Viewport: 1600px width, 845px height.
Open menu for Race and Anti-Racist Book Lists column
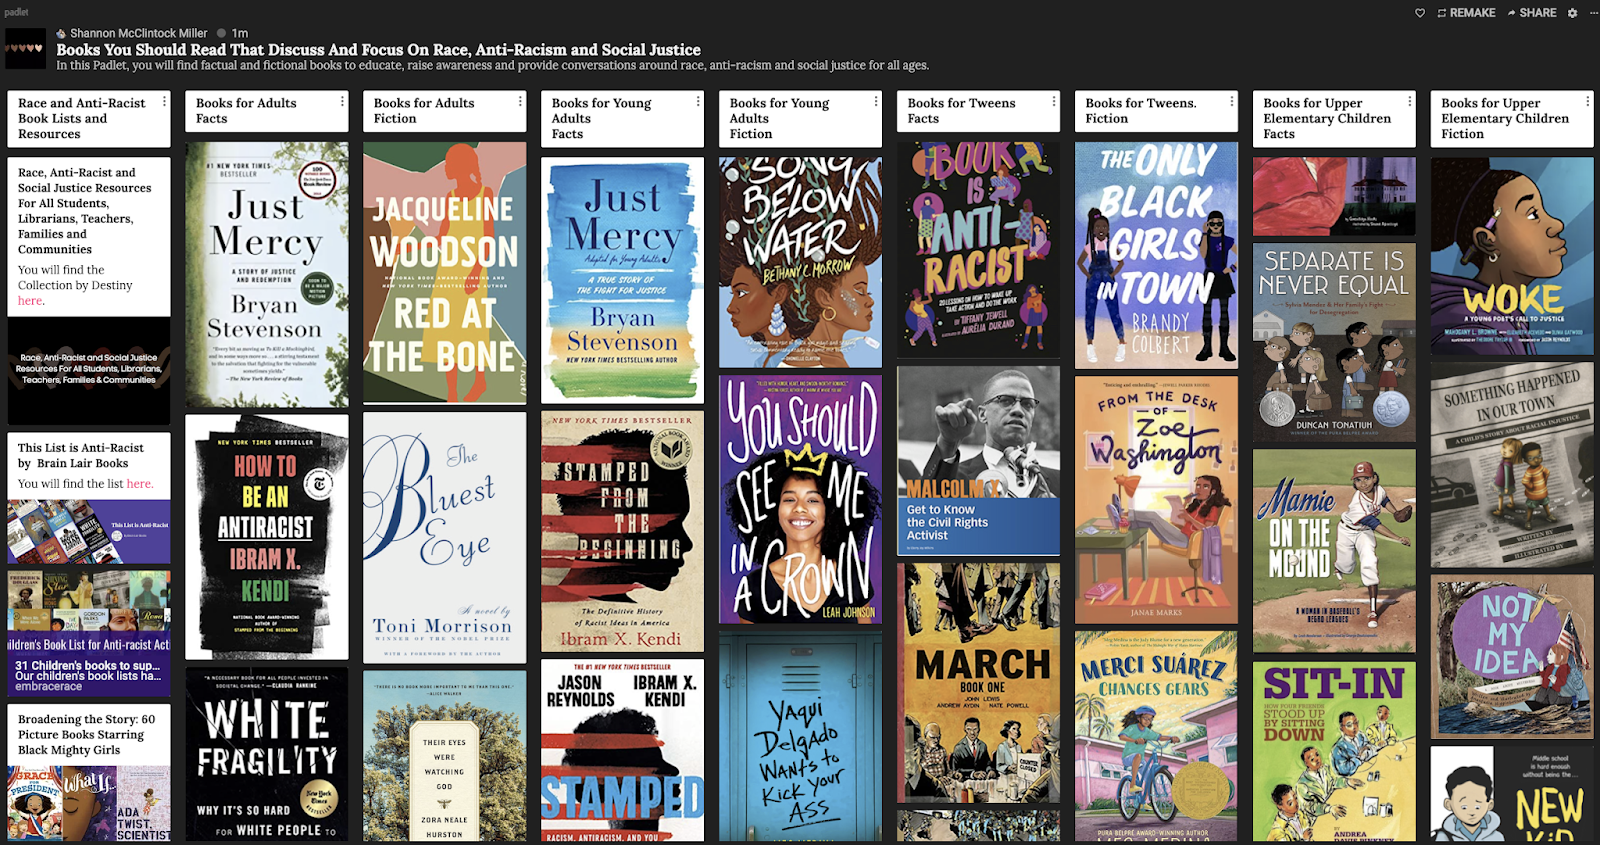coord(164,101)
